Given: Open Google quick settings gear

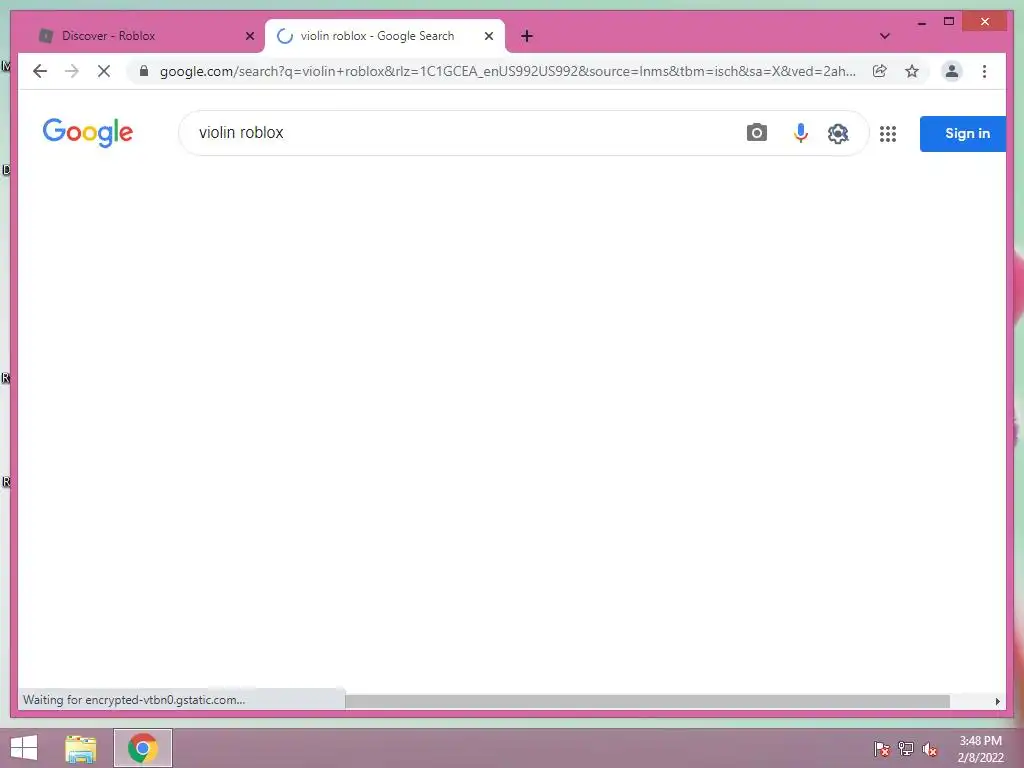Looking at the screenshot, I should (838, 134).
